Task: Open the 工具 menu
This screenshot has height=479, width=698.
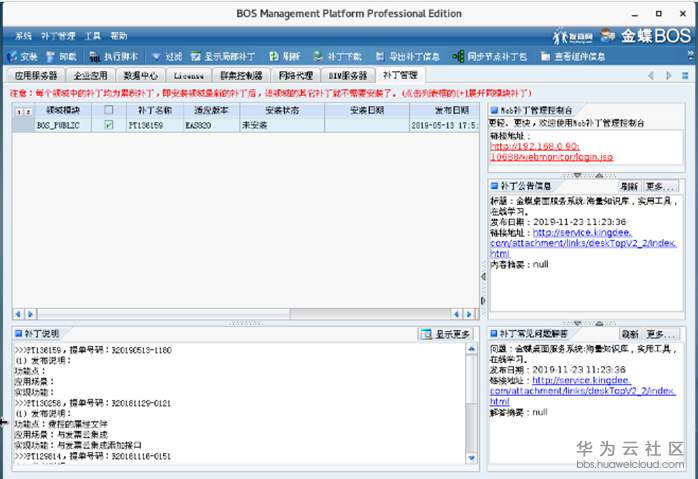Action: point(93,36)
